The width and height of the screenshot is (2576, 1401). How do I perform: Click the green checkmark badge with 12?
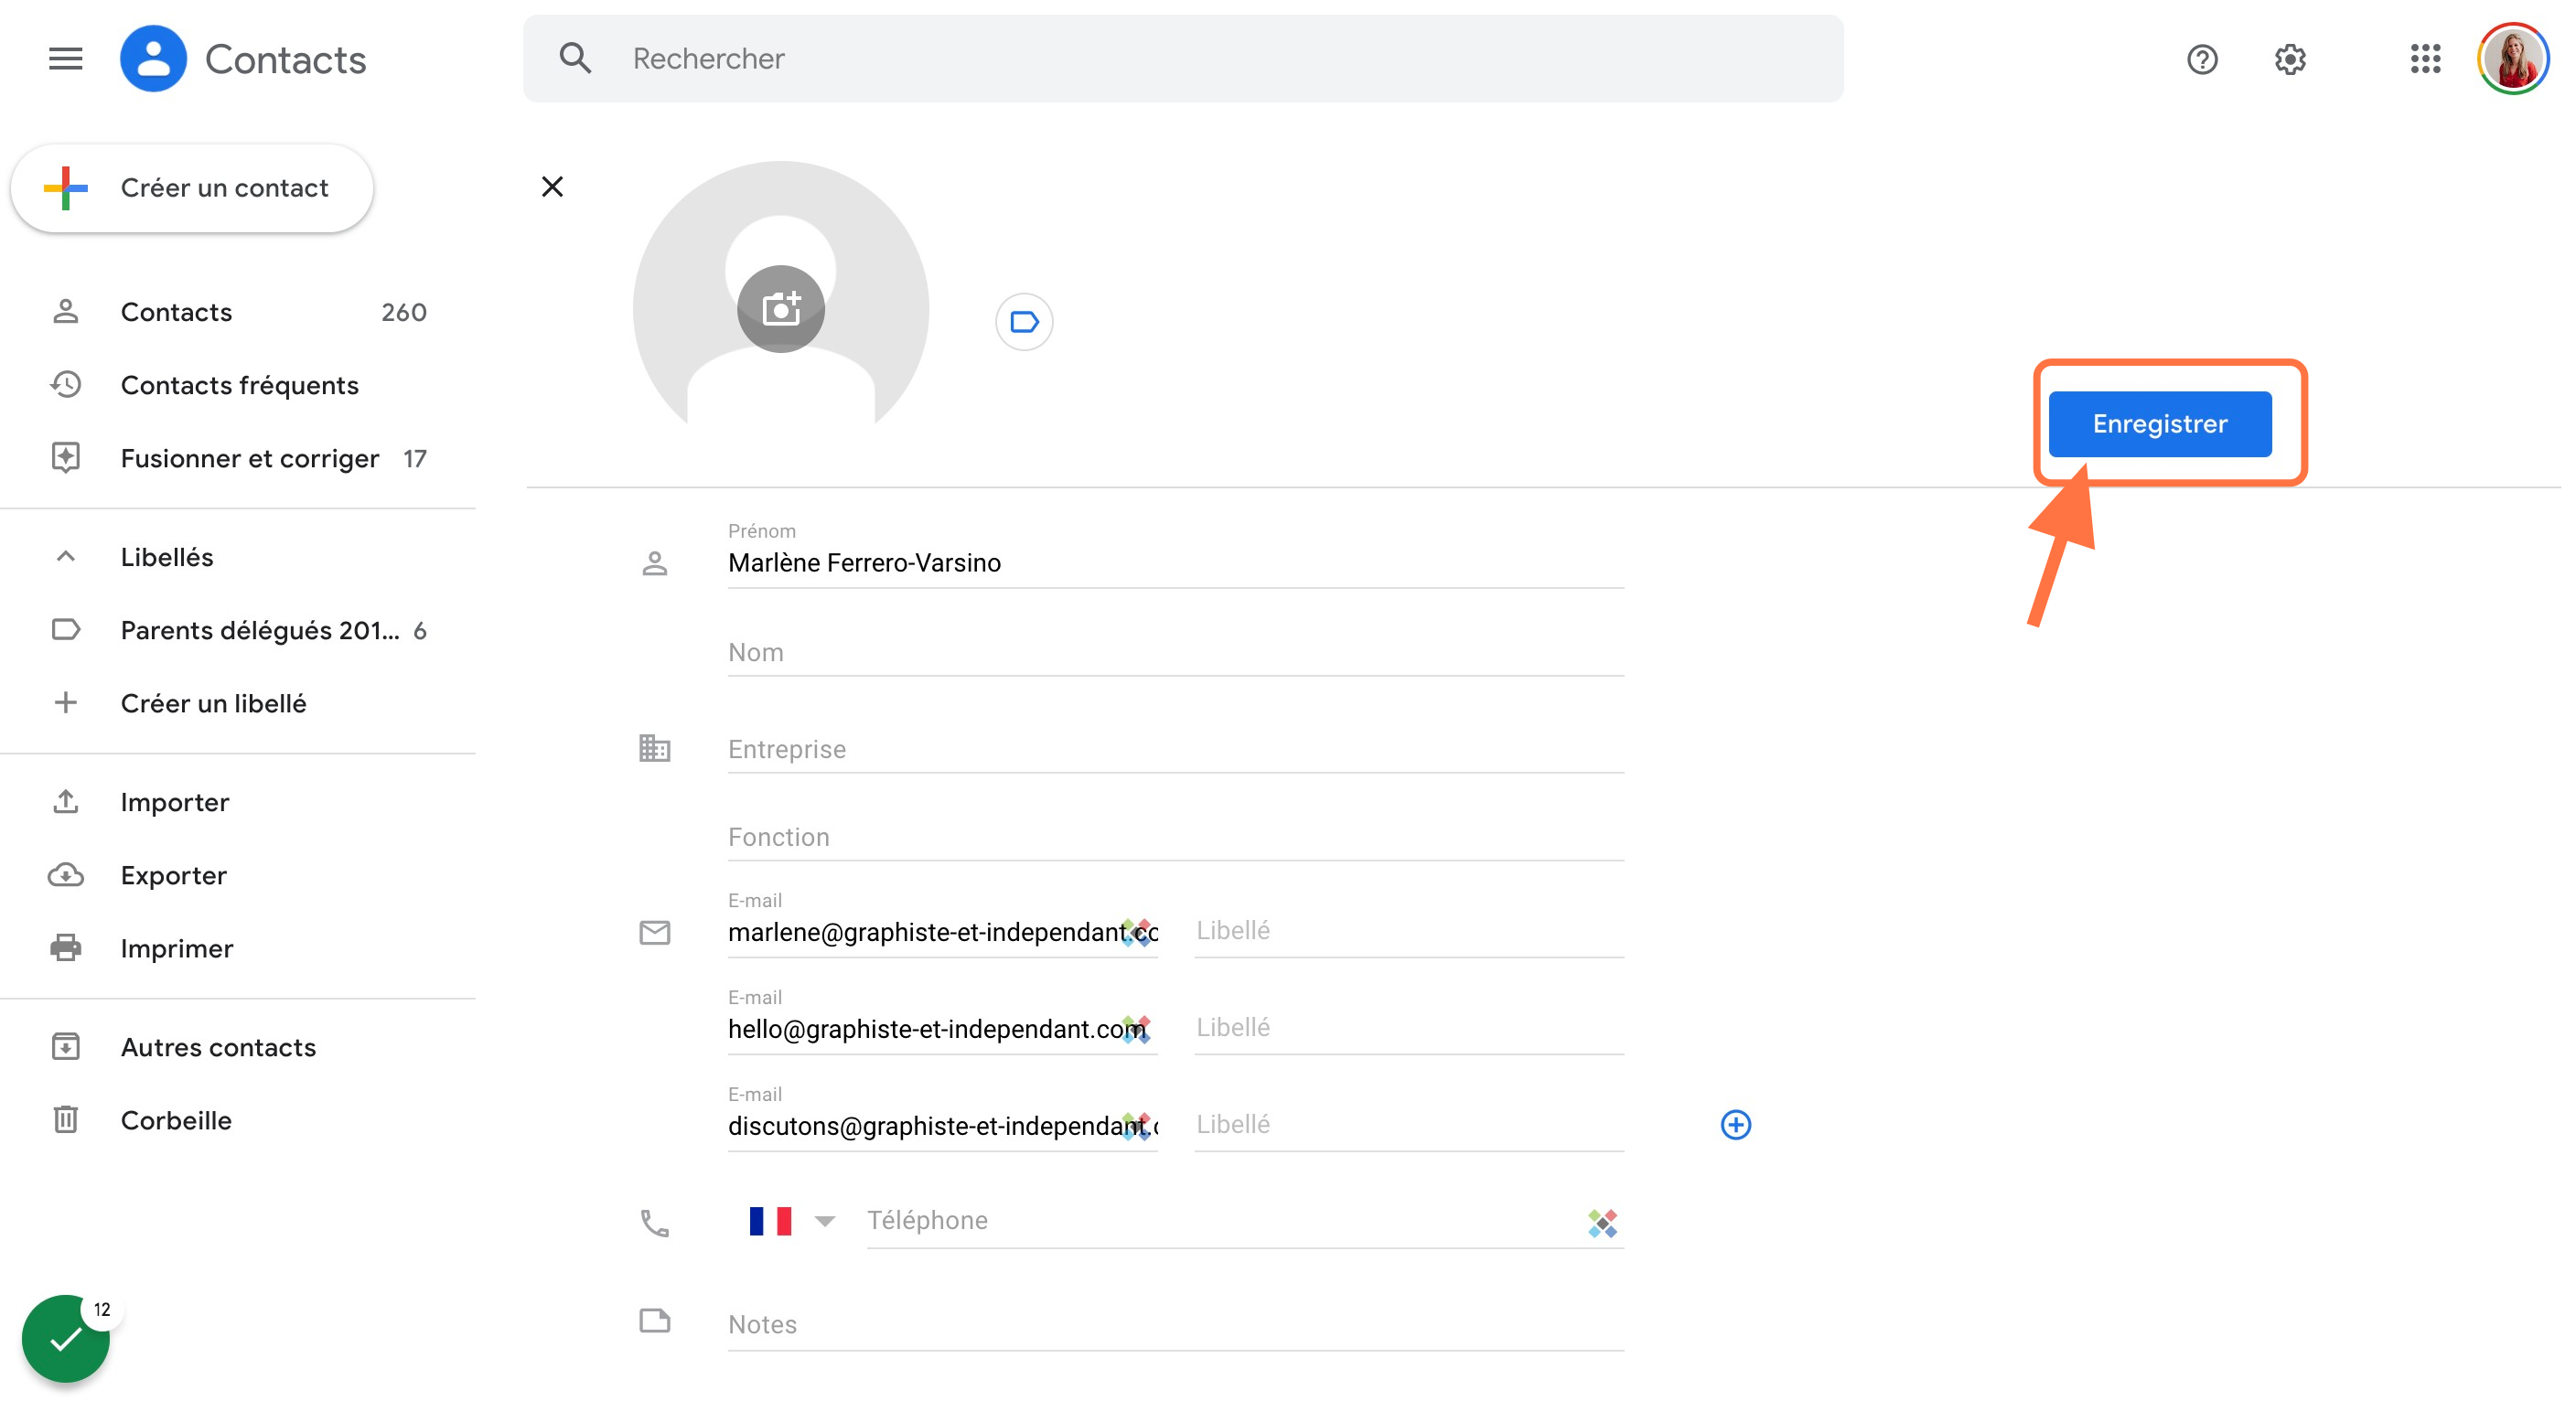coord(66,1337)
